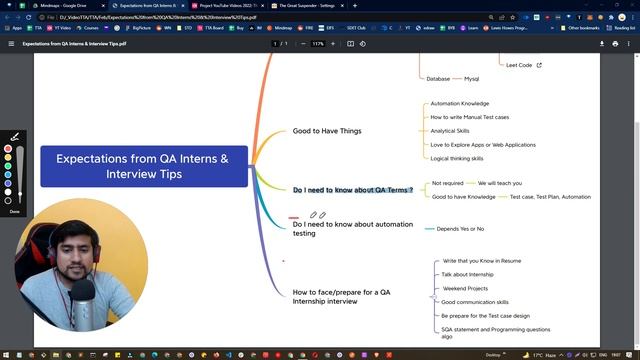Viewport: 640px width, 360px height.
Task: Expand the hidden bookmarks overflow chevron
Action: tap(552, 28)
